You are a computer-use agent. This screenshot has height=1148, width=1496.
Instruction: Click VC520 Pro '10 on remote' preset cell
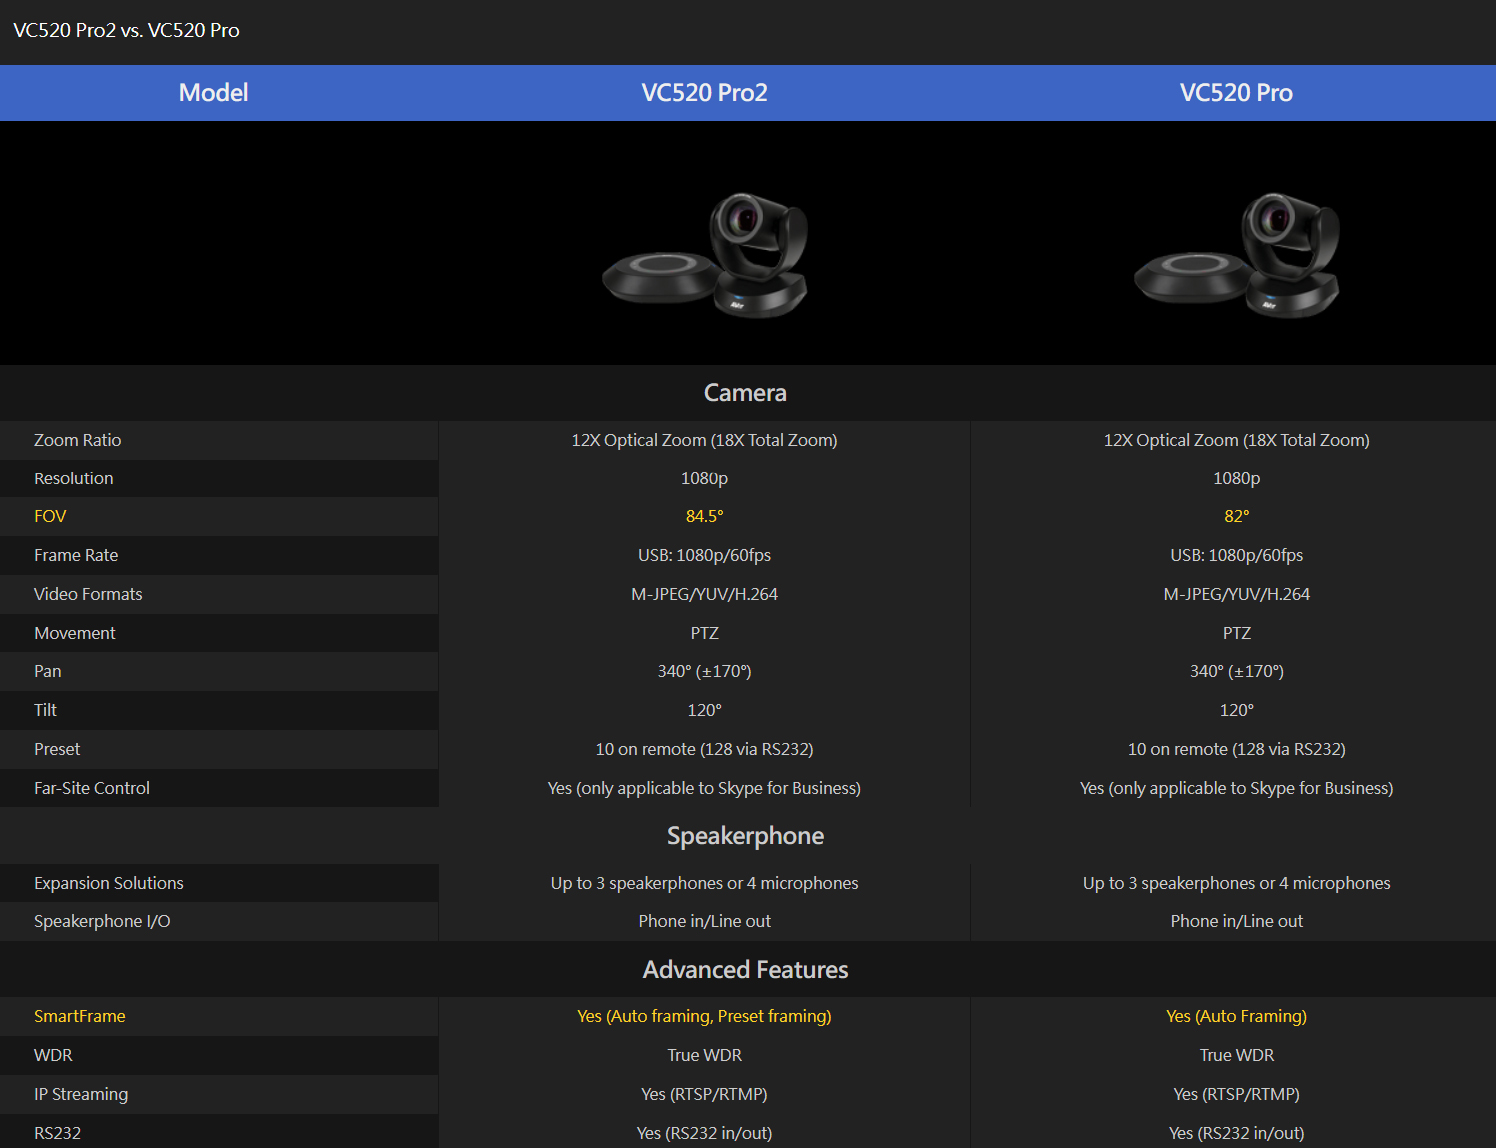tap(1237, 749)
